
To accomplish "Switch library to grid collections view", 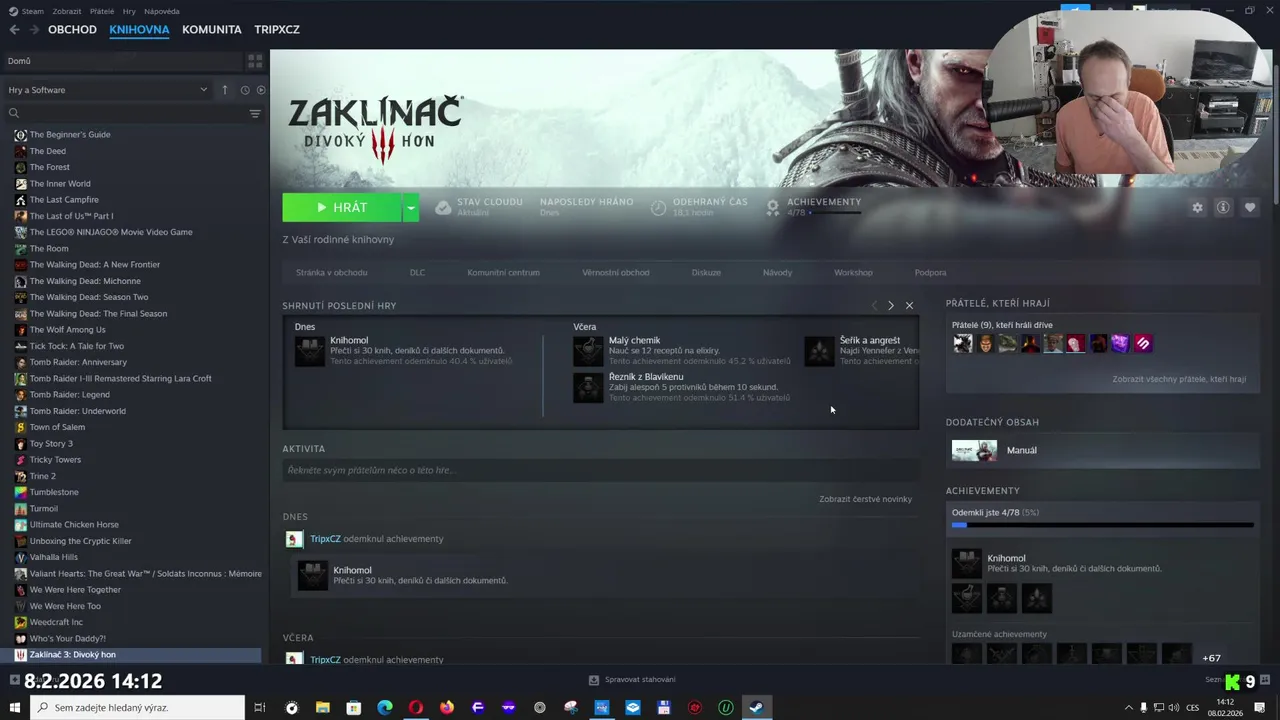I will click(x=255, y=61).
